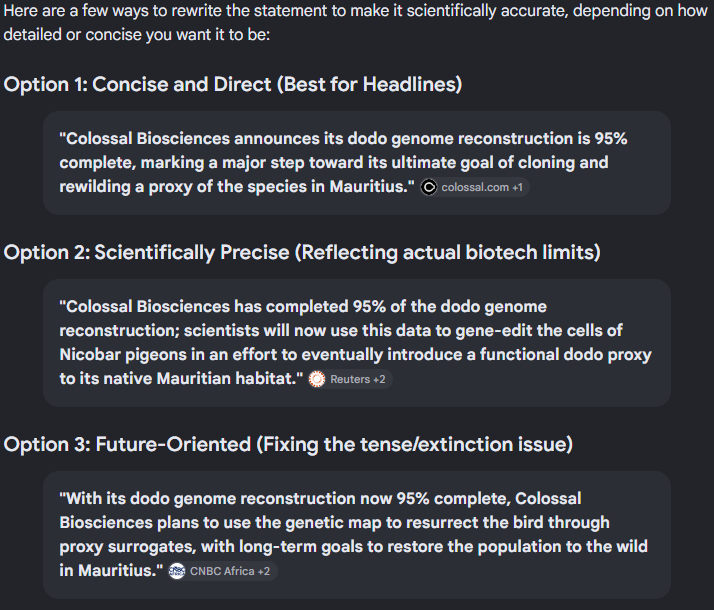714x610 pixels.
Task: Click the colossal.com source logo icon
Action: (428, 187)
